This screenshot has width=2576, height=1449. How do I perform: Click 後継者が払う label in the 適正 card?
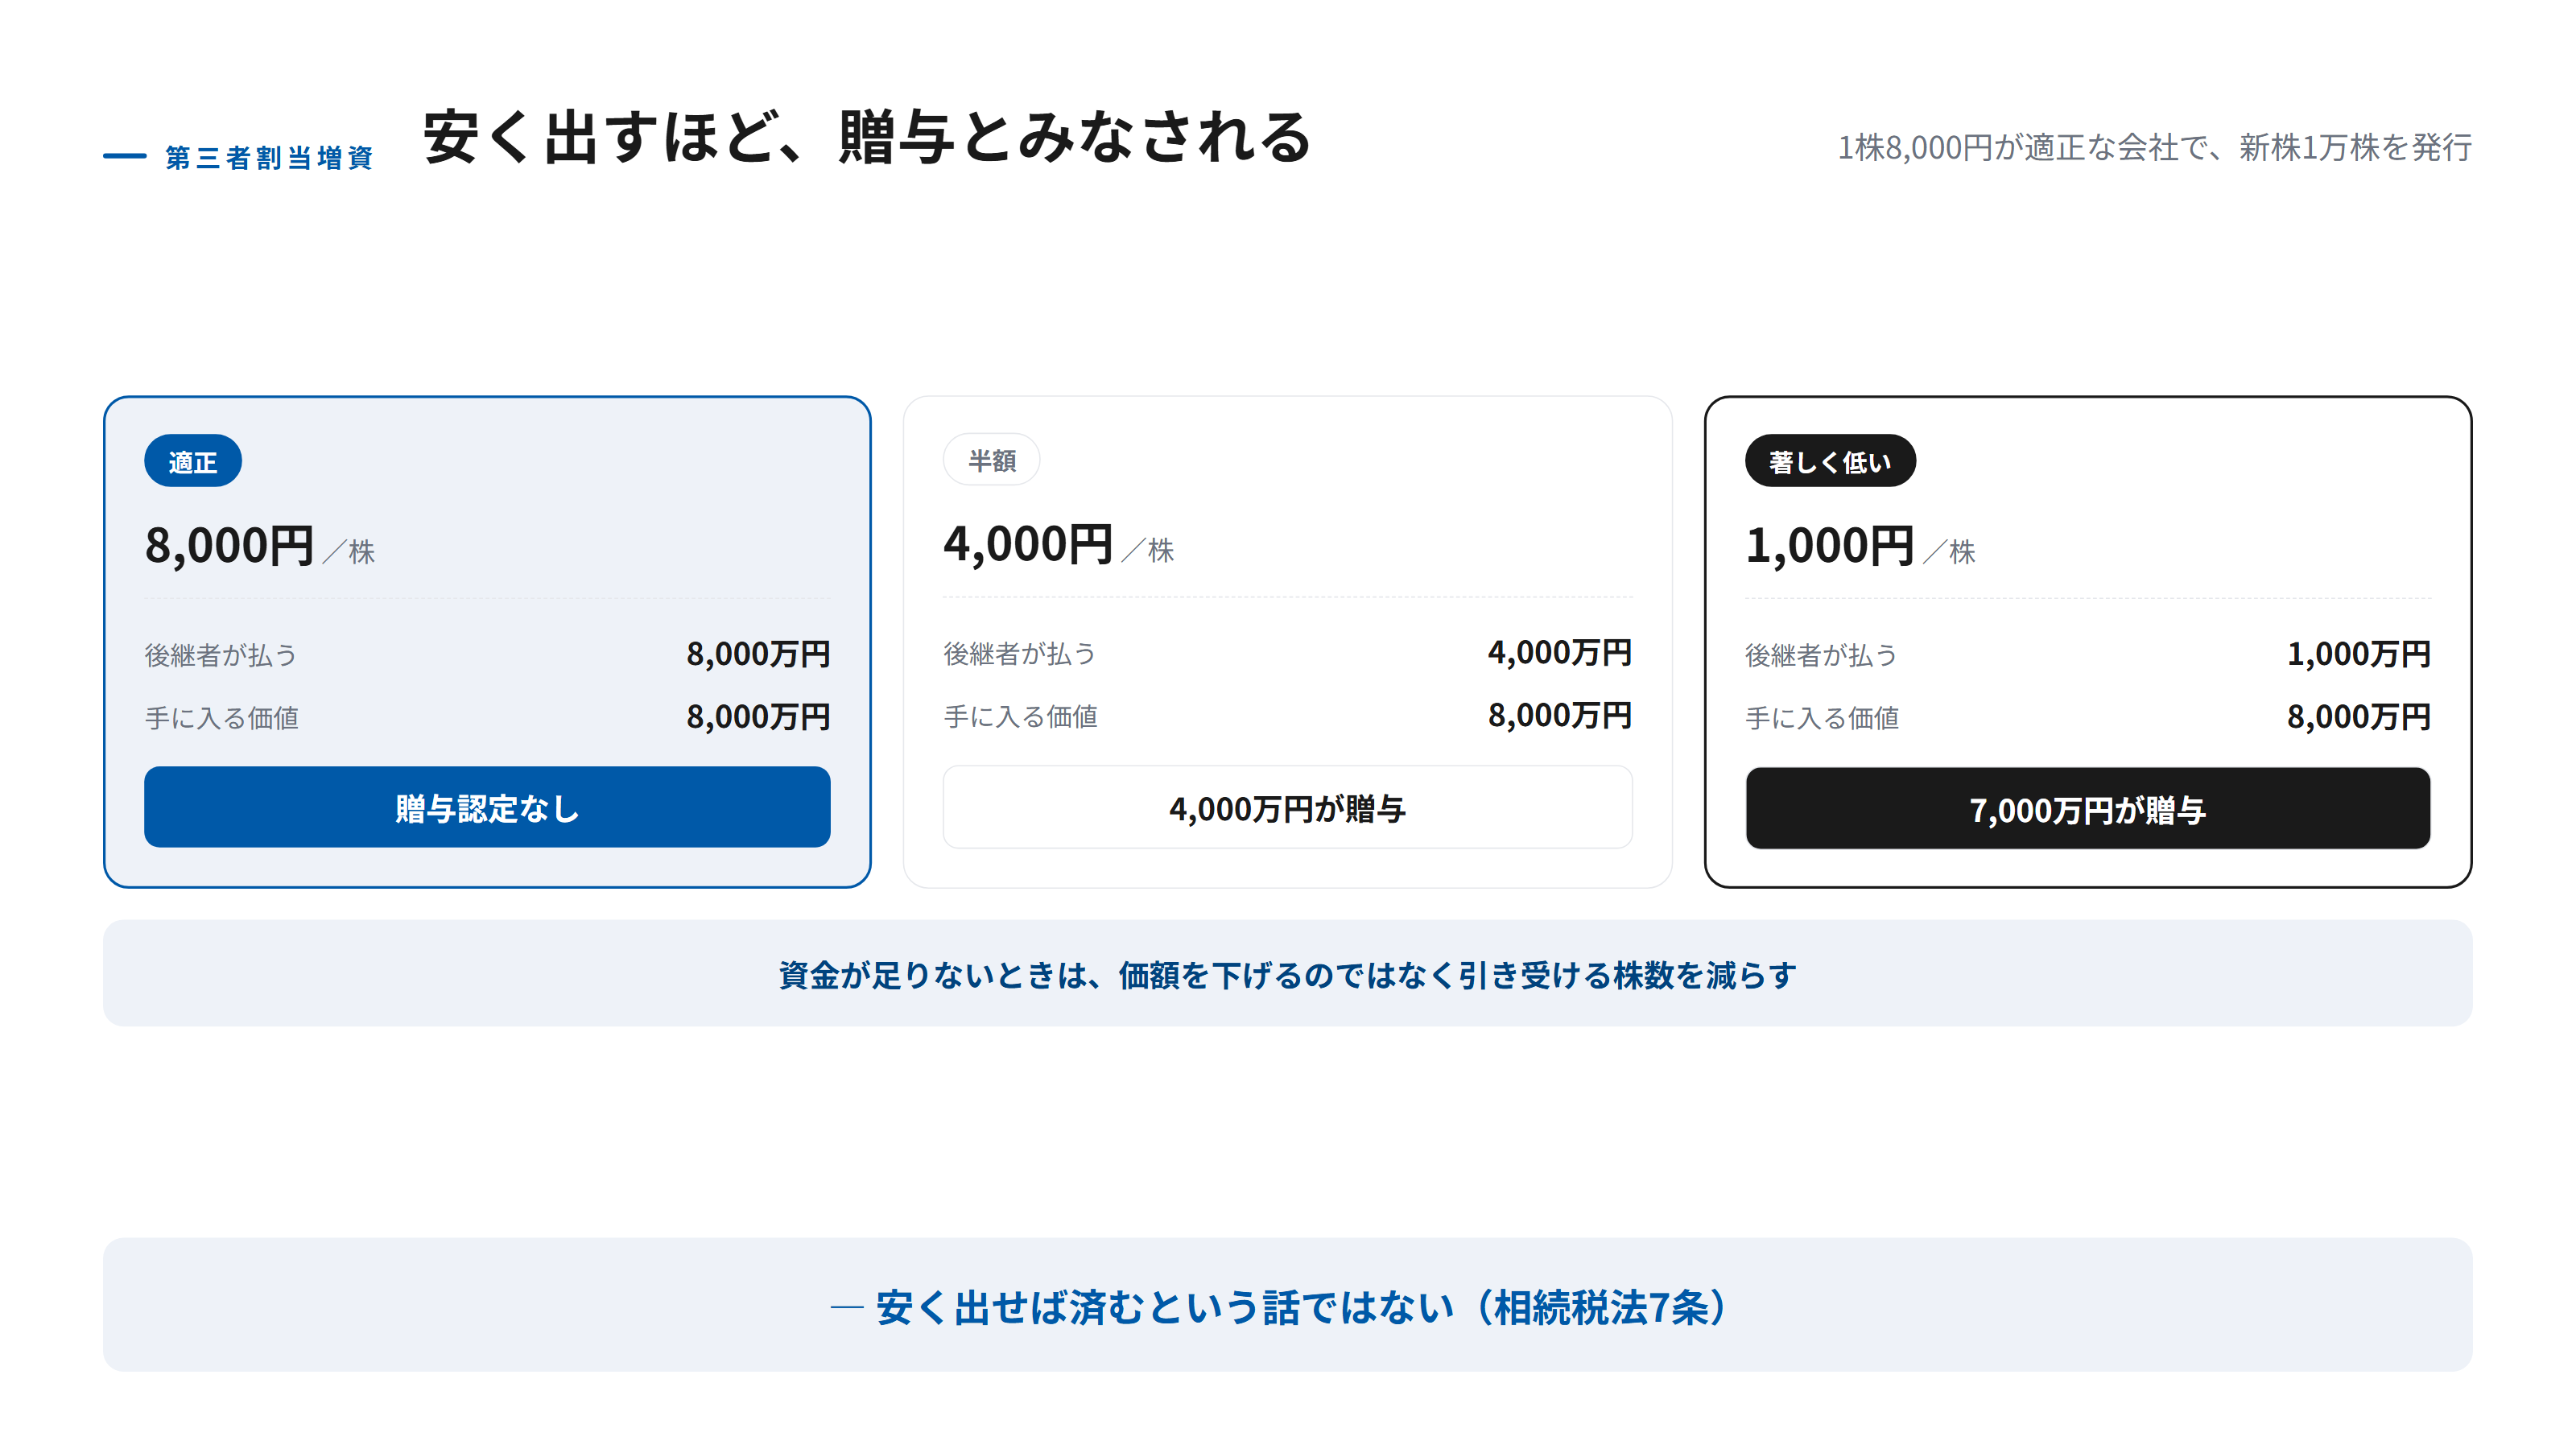(221, 655)
